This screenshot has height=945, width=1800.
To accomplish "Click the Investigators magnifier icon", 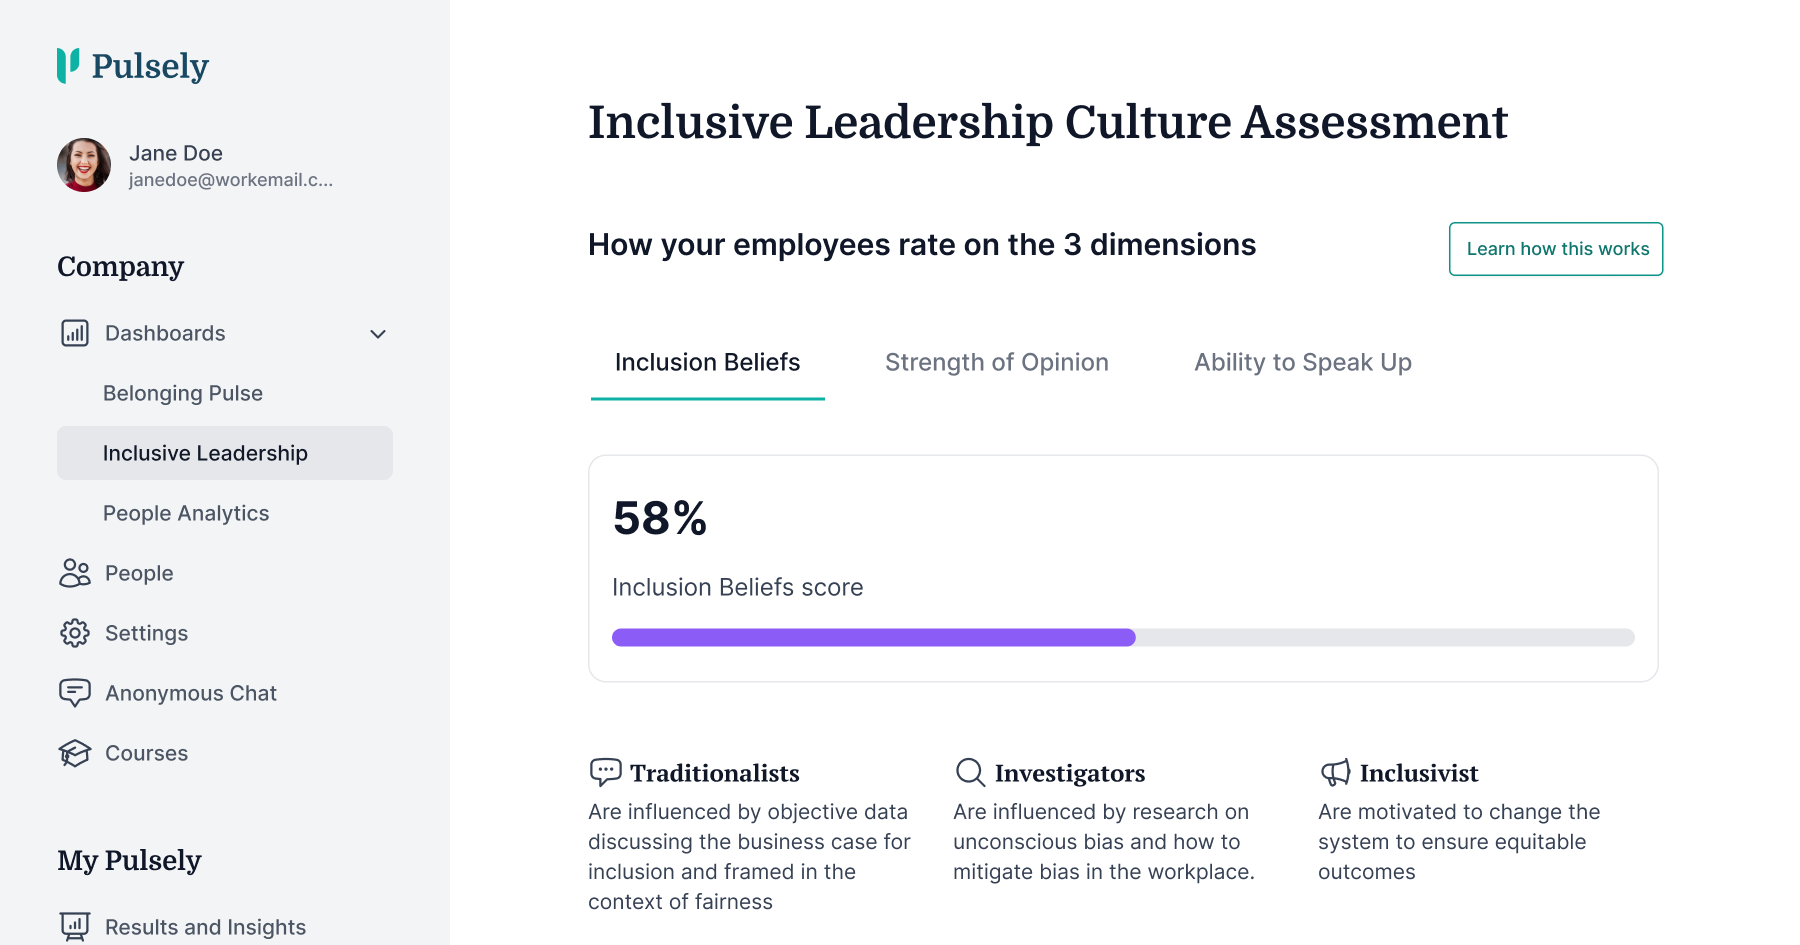I will tap(970, 772).
